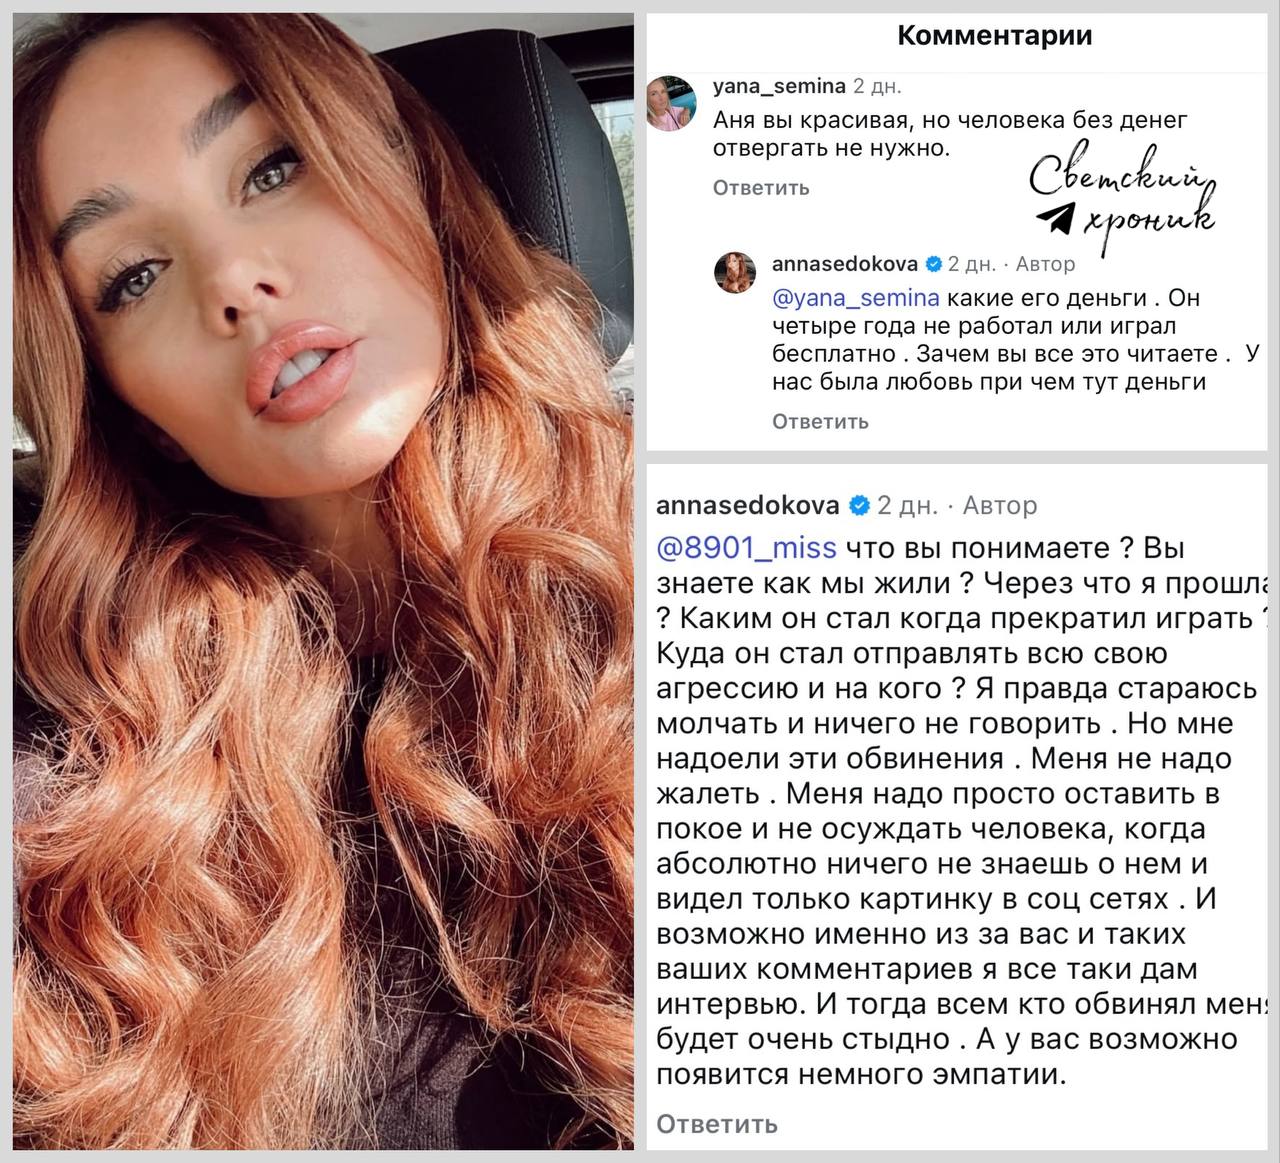
Task: Click annasedokova avatar in reply
Action: coord(735,272)
